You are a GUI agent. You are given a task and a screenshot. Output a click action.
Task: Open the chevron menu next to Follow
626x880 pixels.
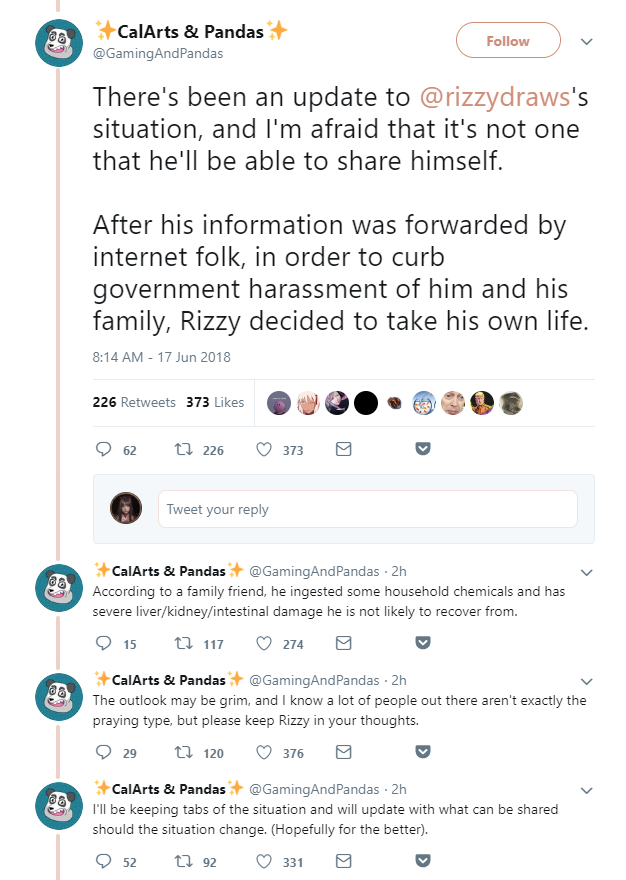[587, 42]
